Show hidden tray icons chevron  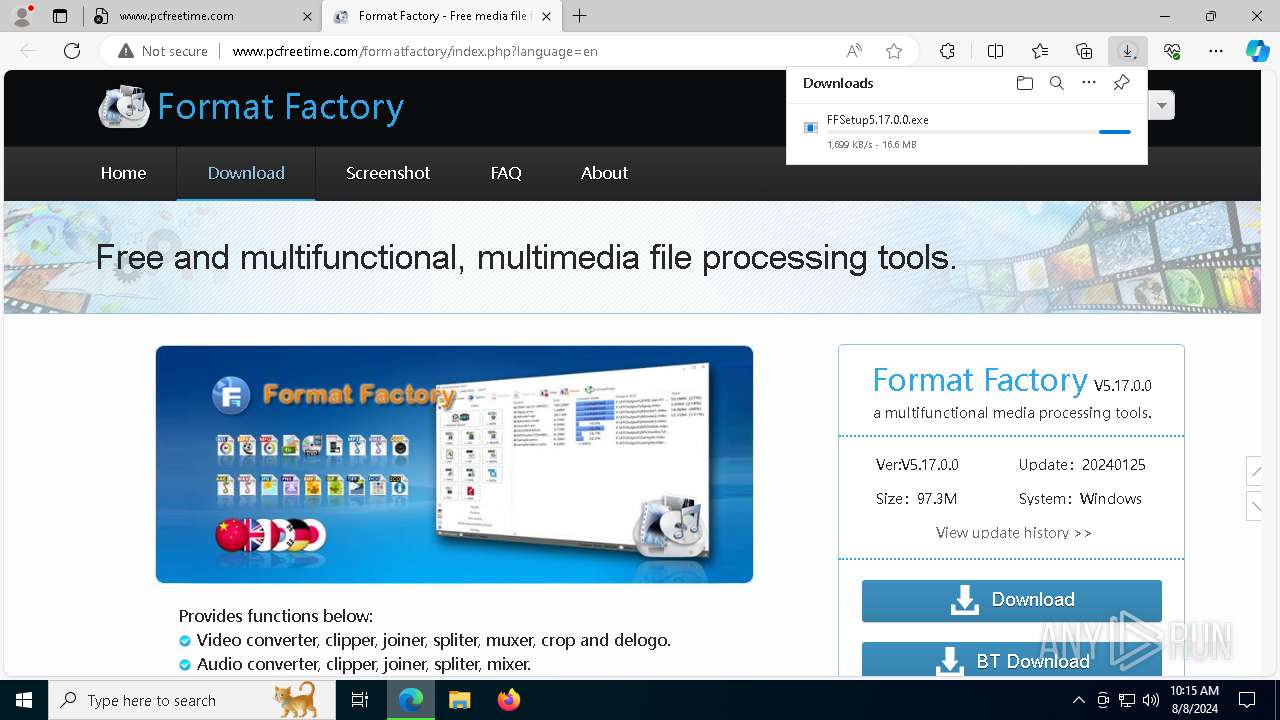pyautogui.click(x=1078, y=700)
